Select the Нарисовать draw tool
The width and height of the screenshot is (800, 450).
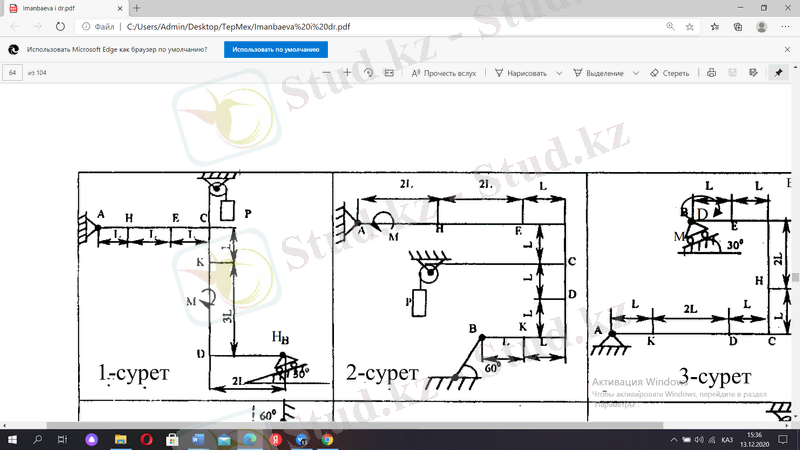pos(521,73)
